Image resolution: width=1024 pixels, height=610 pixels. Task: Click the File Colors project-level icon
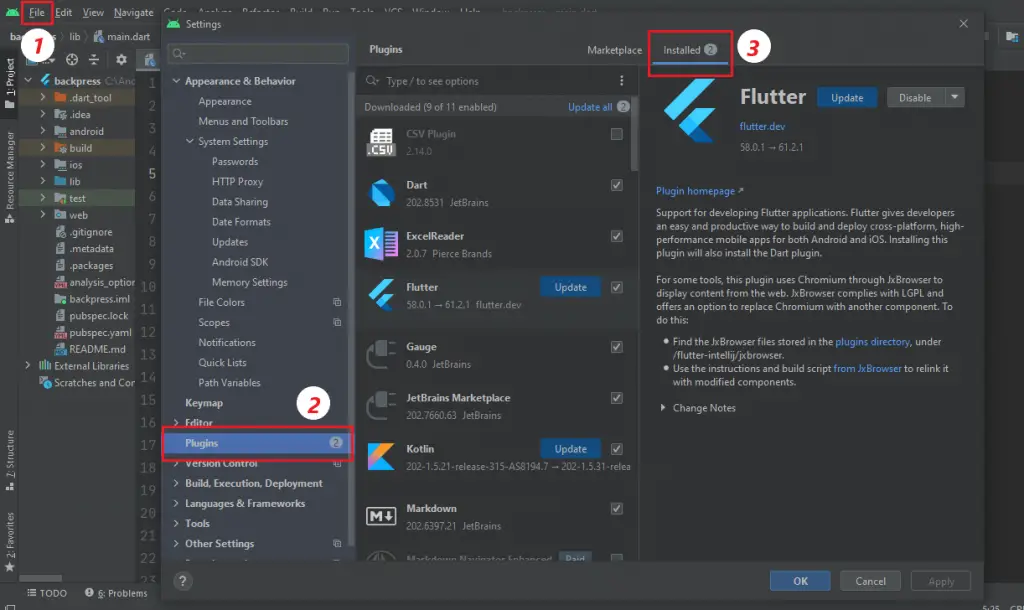[337, 302]
